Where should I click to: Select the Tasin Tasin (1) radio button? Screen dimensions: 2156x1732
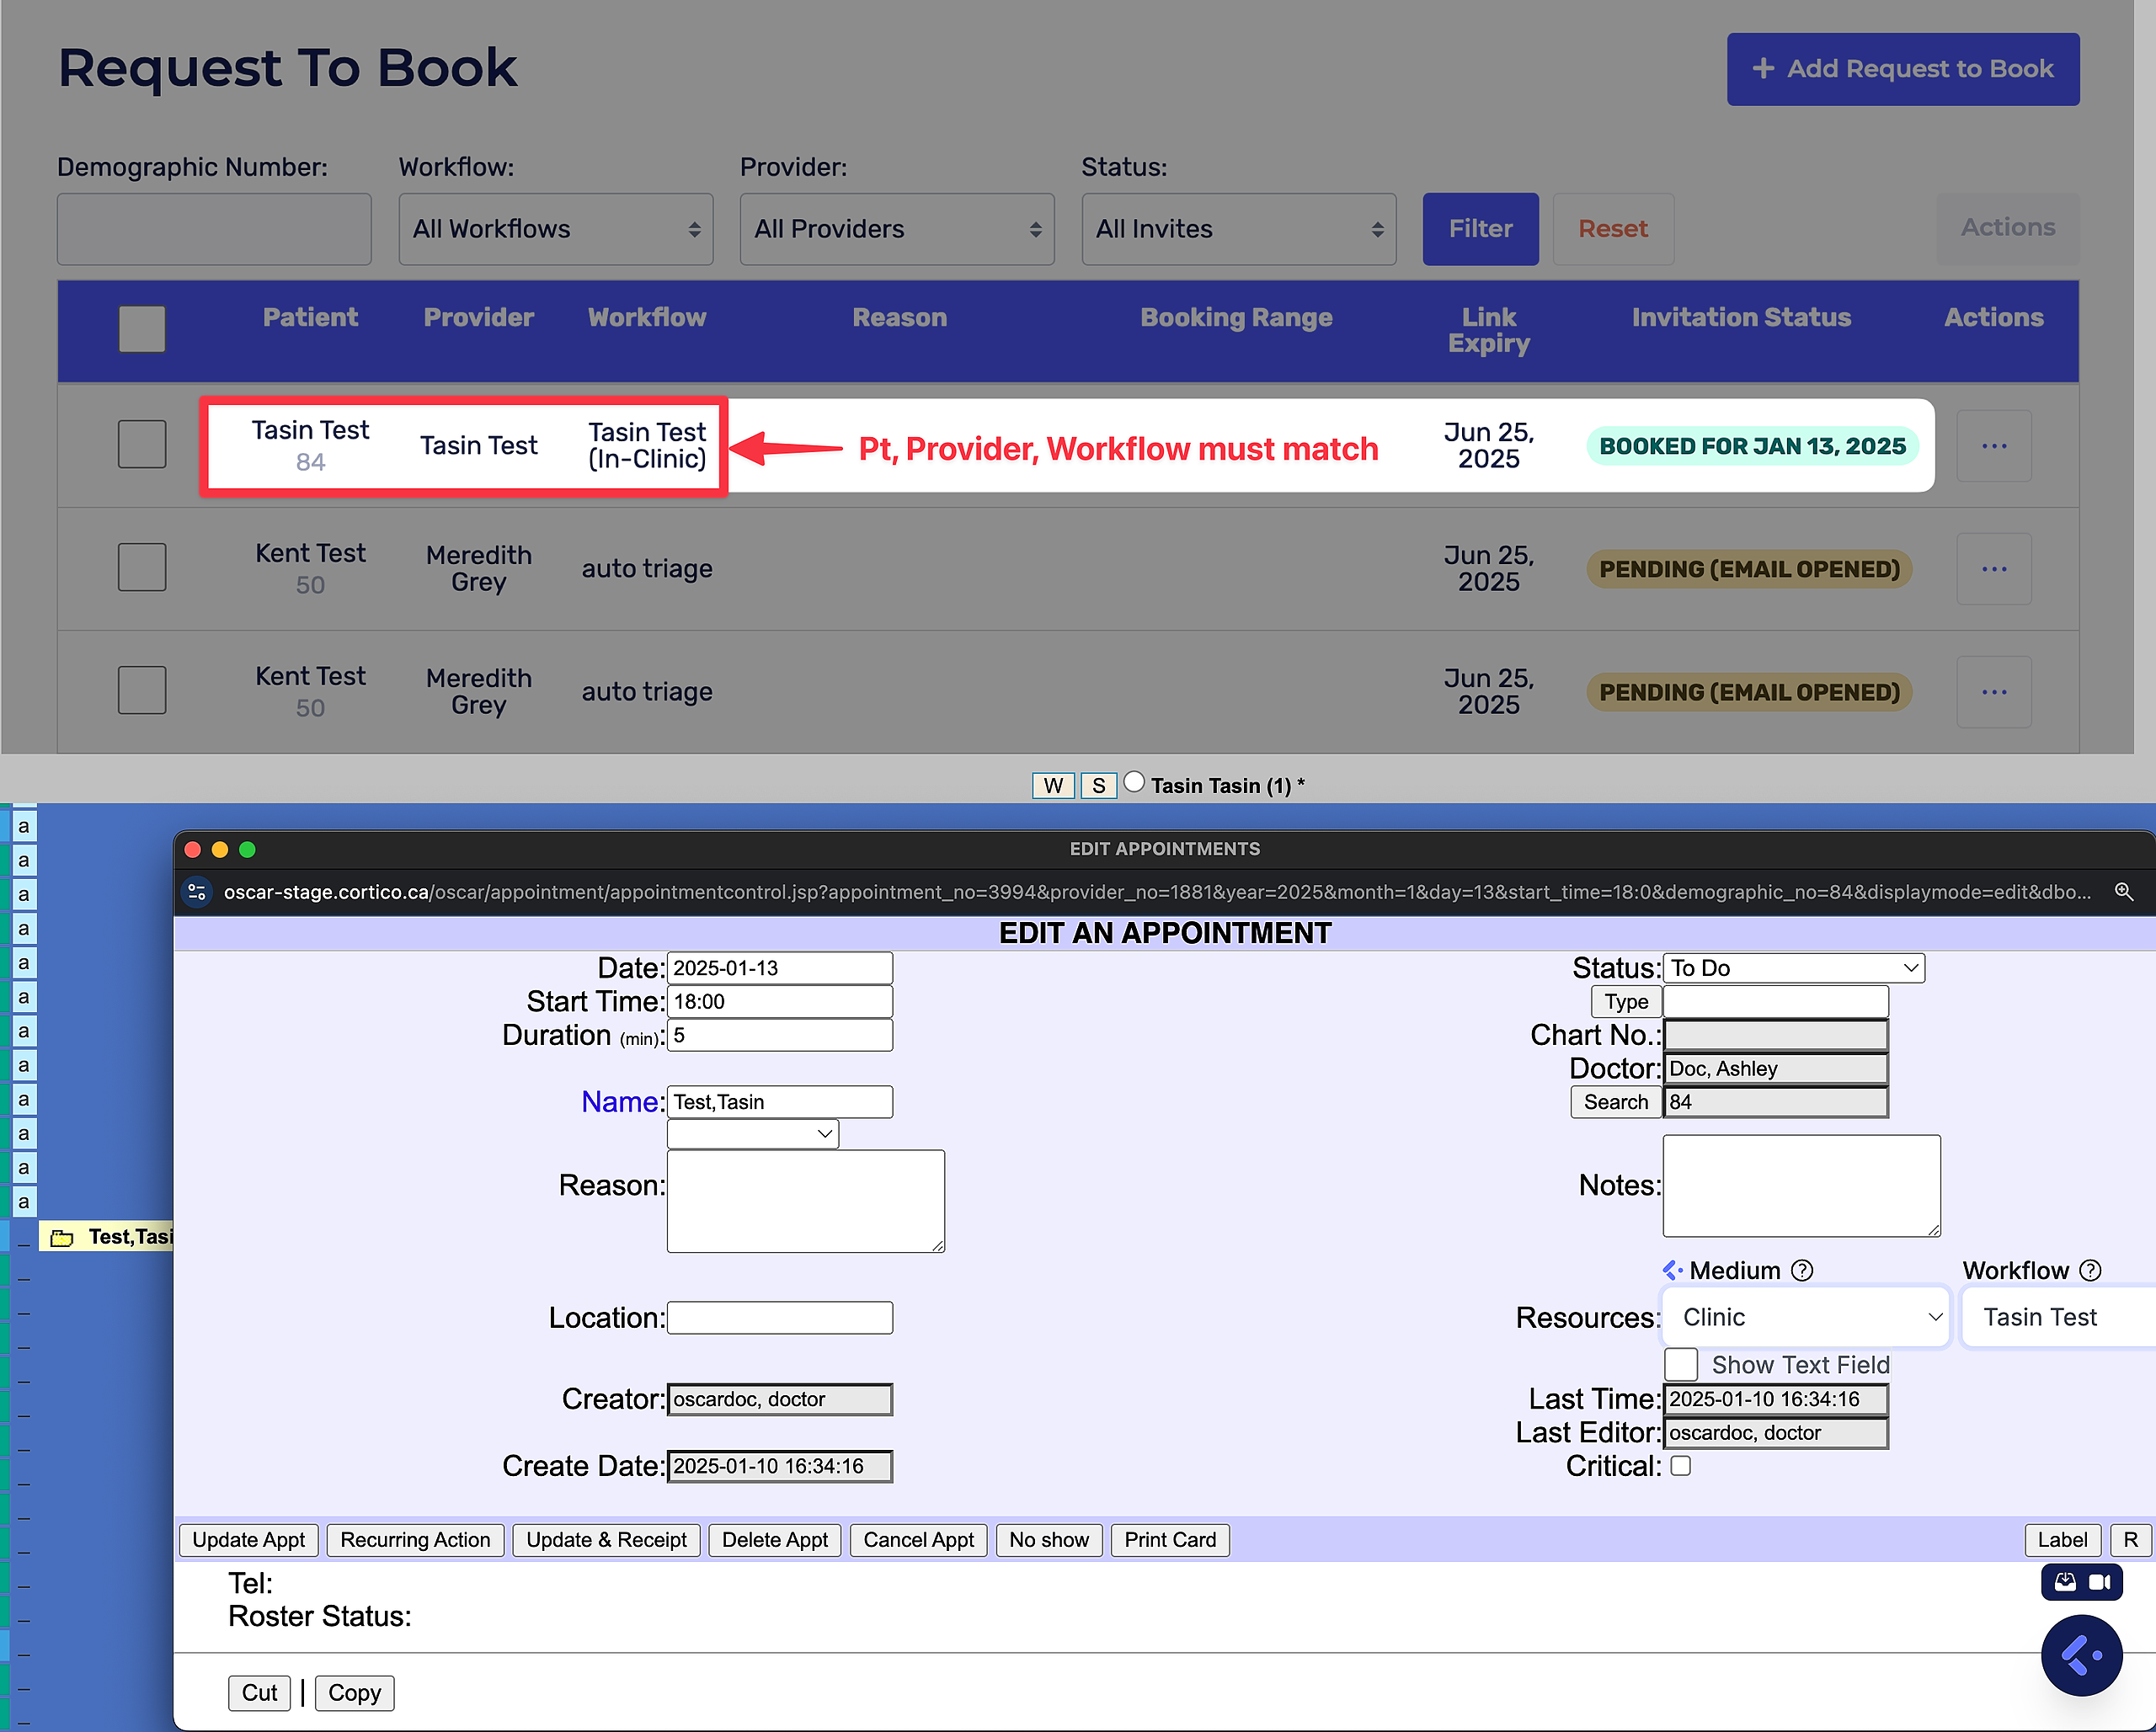pos(1134,782)
